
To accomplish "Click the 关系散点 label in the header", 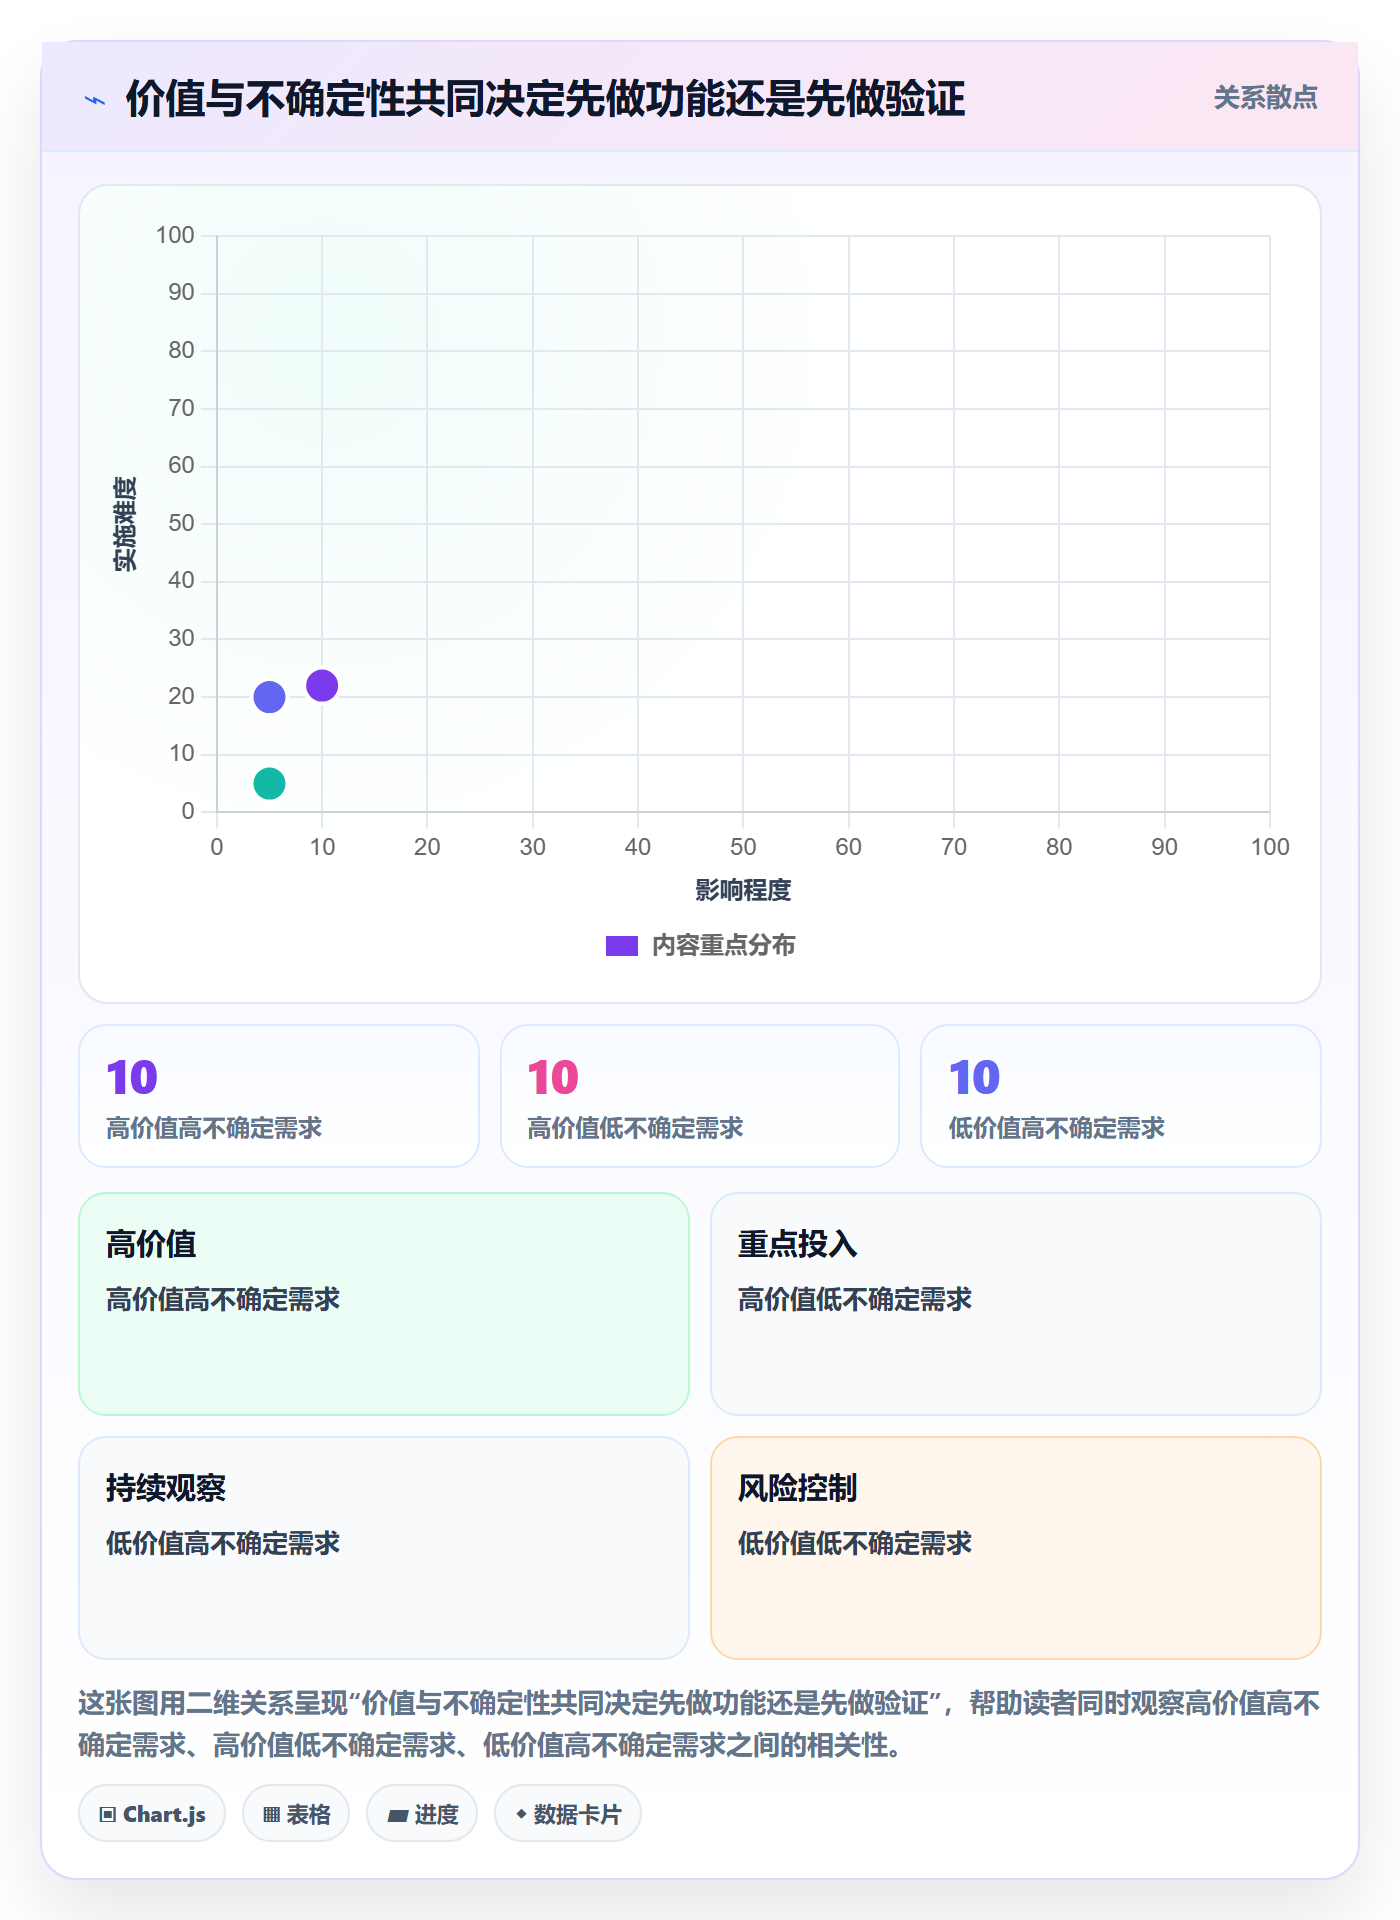I will [1265, 98].
